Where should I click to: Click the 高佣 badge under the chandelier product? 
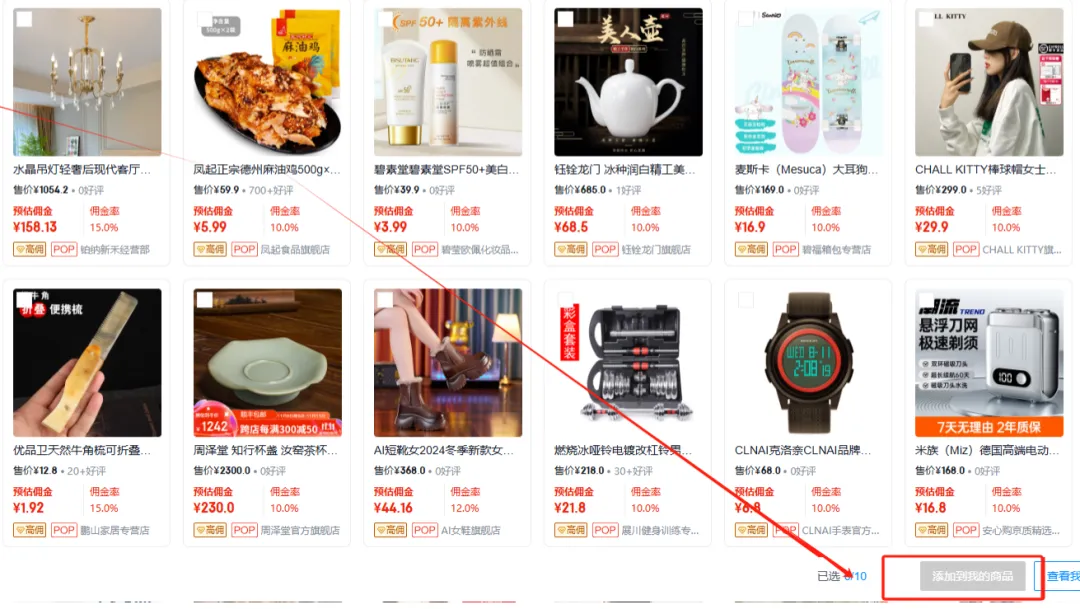pos(30,249)
